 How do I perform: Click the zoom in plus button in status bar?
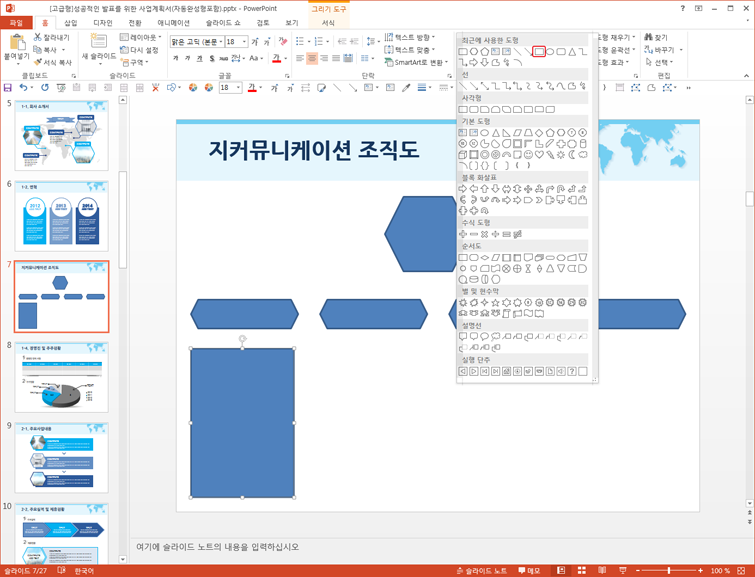click(x=700, y=571)
